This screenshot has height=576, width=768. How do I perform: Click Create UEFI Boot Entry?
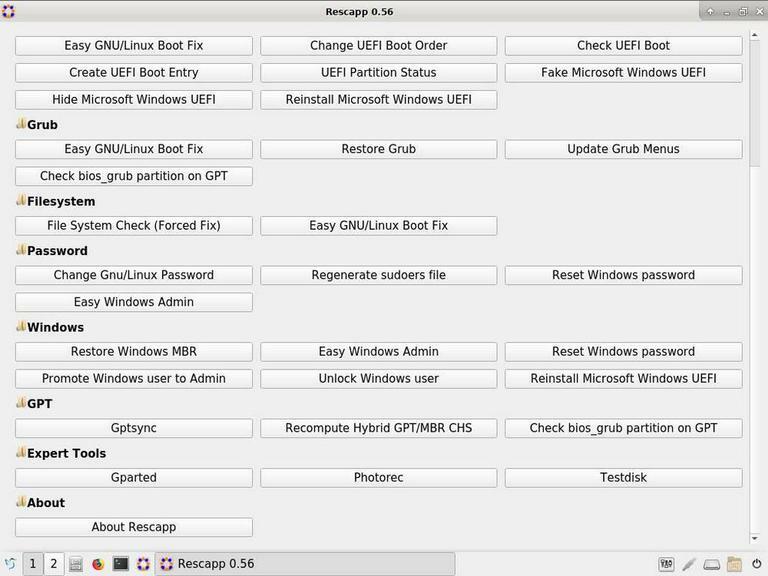tap(134, 72)
